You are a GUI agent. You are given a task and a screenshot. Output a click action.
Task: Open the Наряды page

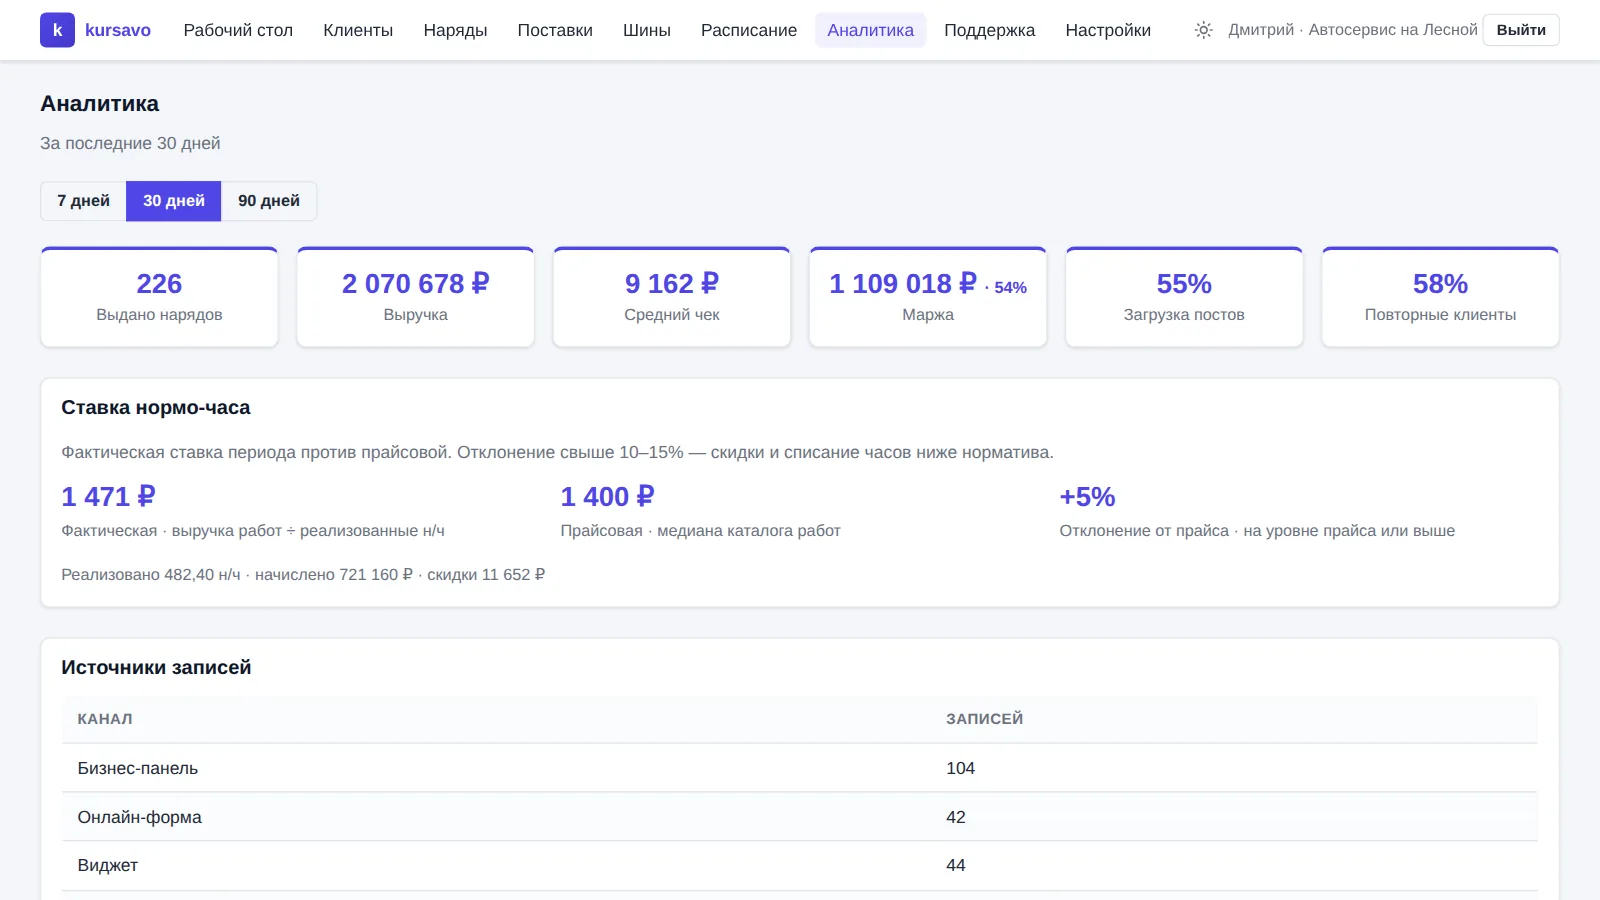[455, 30]
